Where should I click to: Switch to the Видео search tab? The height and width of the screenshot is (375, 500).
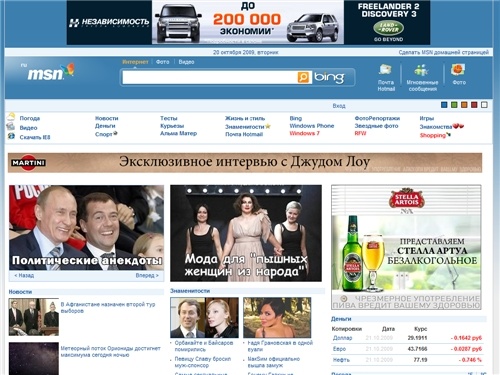pyautogui.click(x=186, y=62)
